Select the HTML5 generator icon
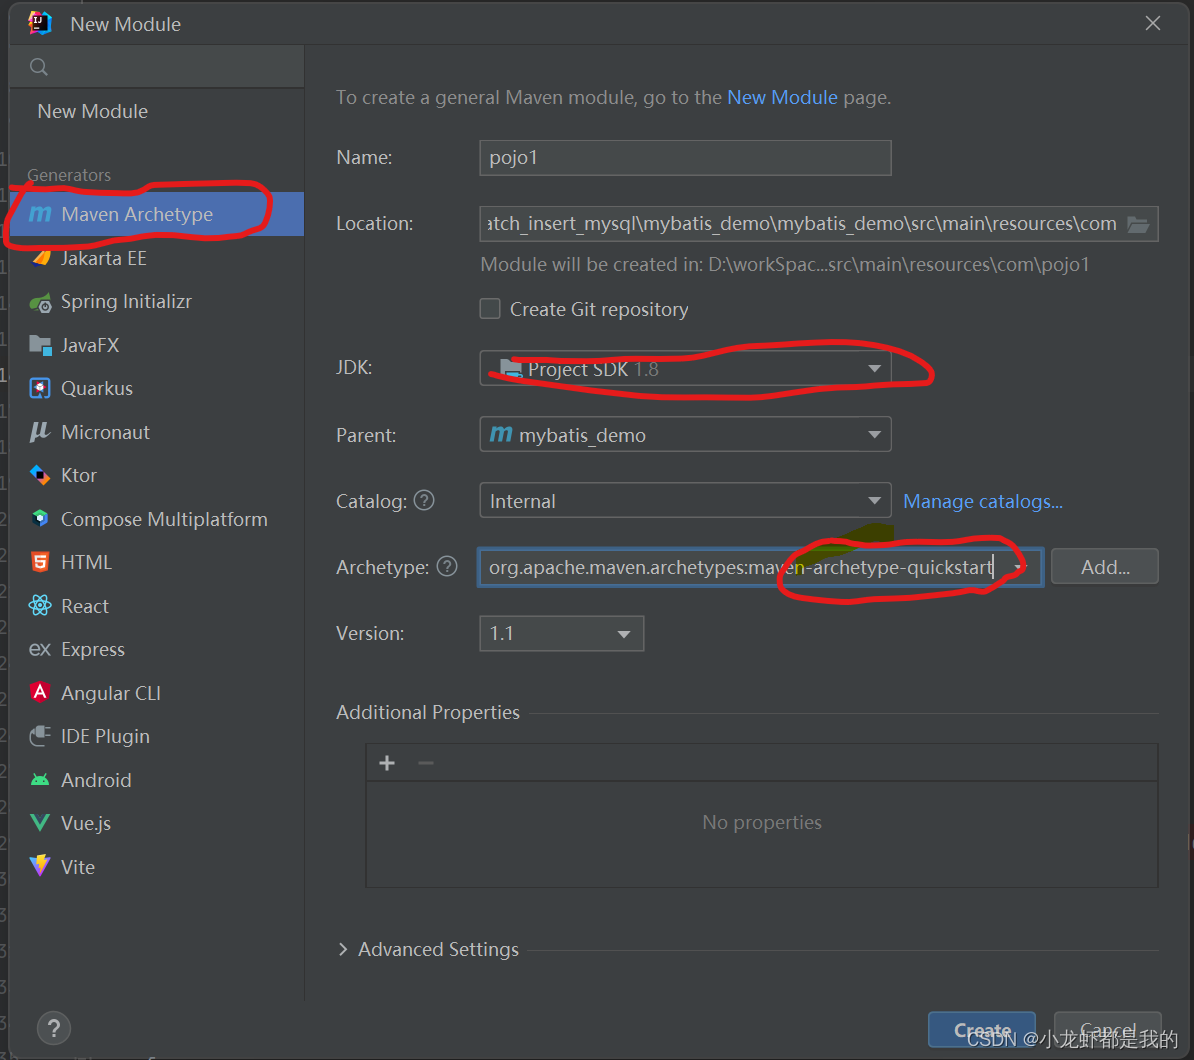 click(x=40, y=562)
